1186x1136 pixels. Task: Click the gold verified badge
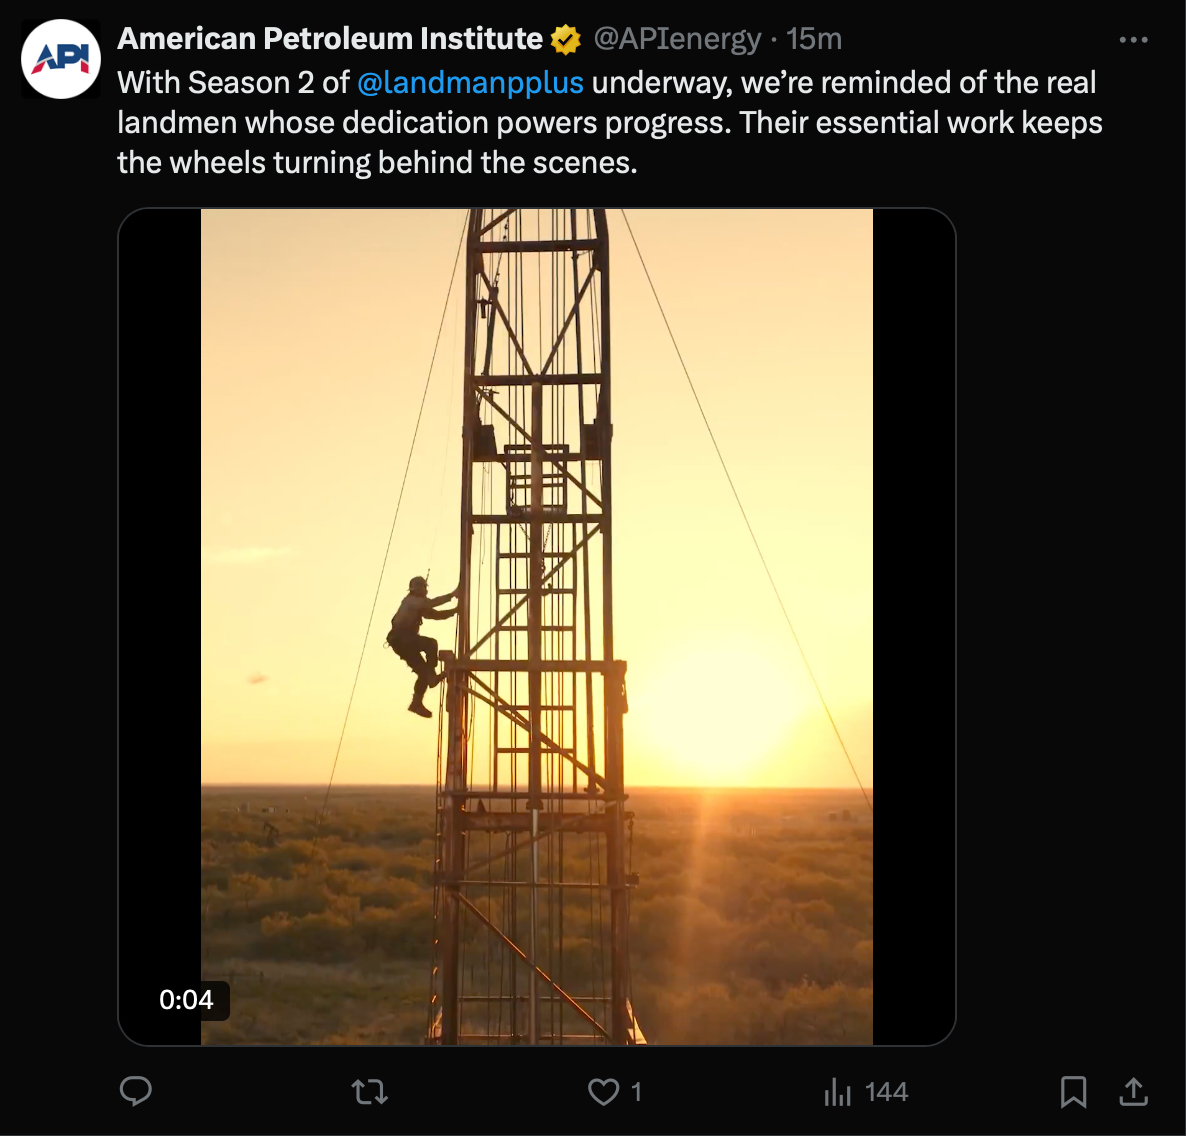point(566,40)
